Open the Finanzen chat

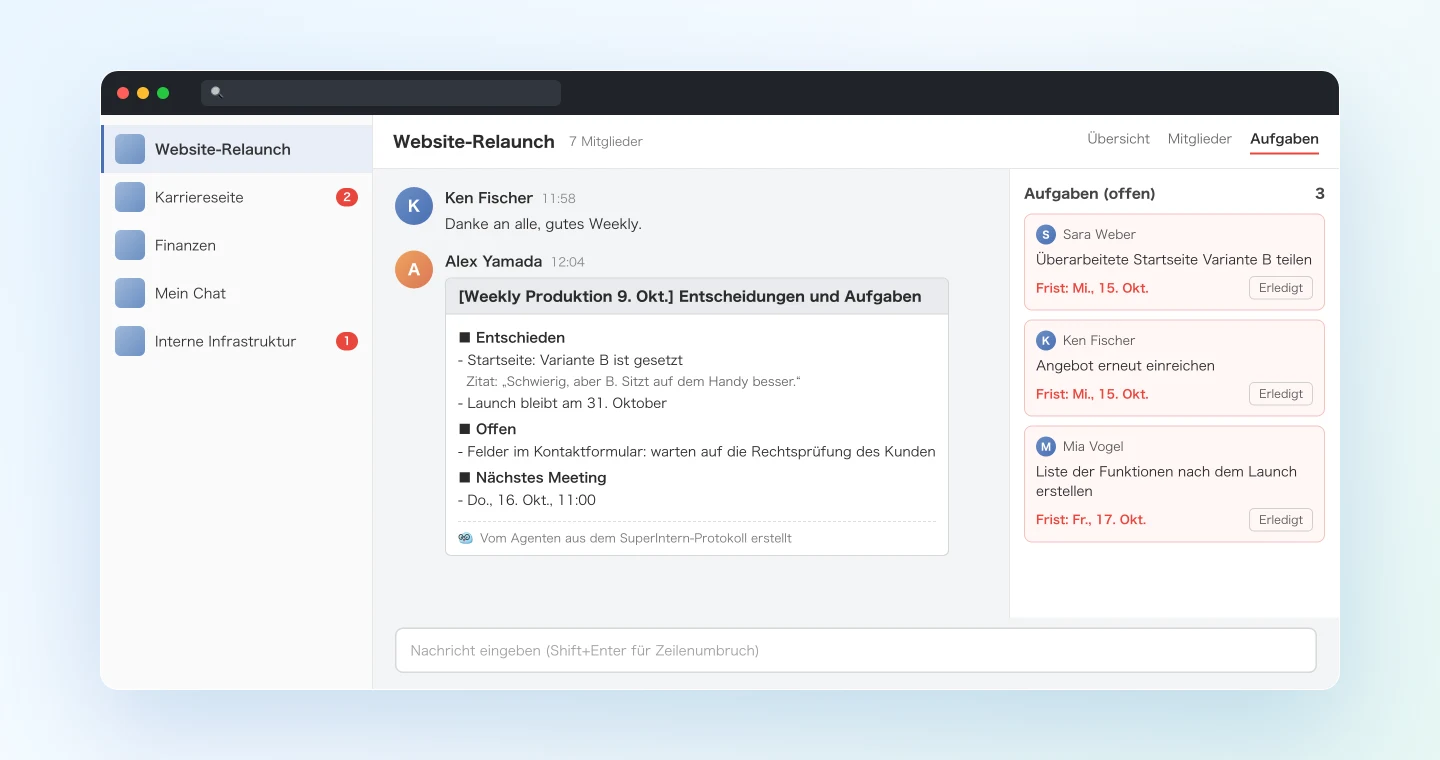pyautogui.click(x=236, y=245)
